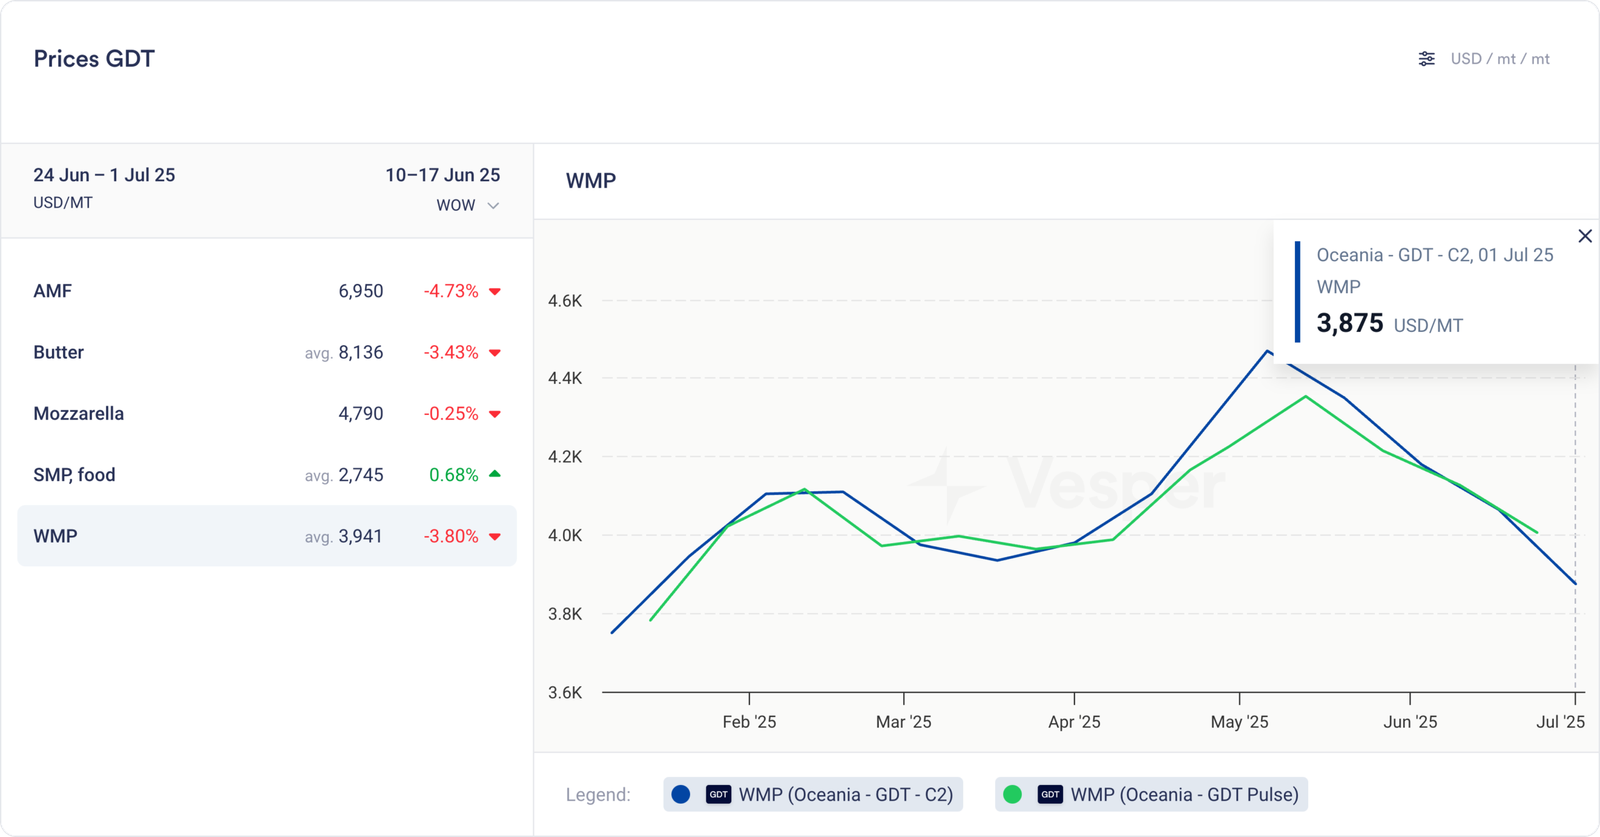This screenshot has height=837, width=1600.
Task: Expand the WOW chevron arrow
Action: [x=493, y=205]
